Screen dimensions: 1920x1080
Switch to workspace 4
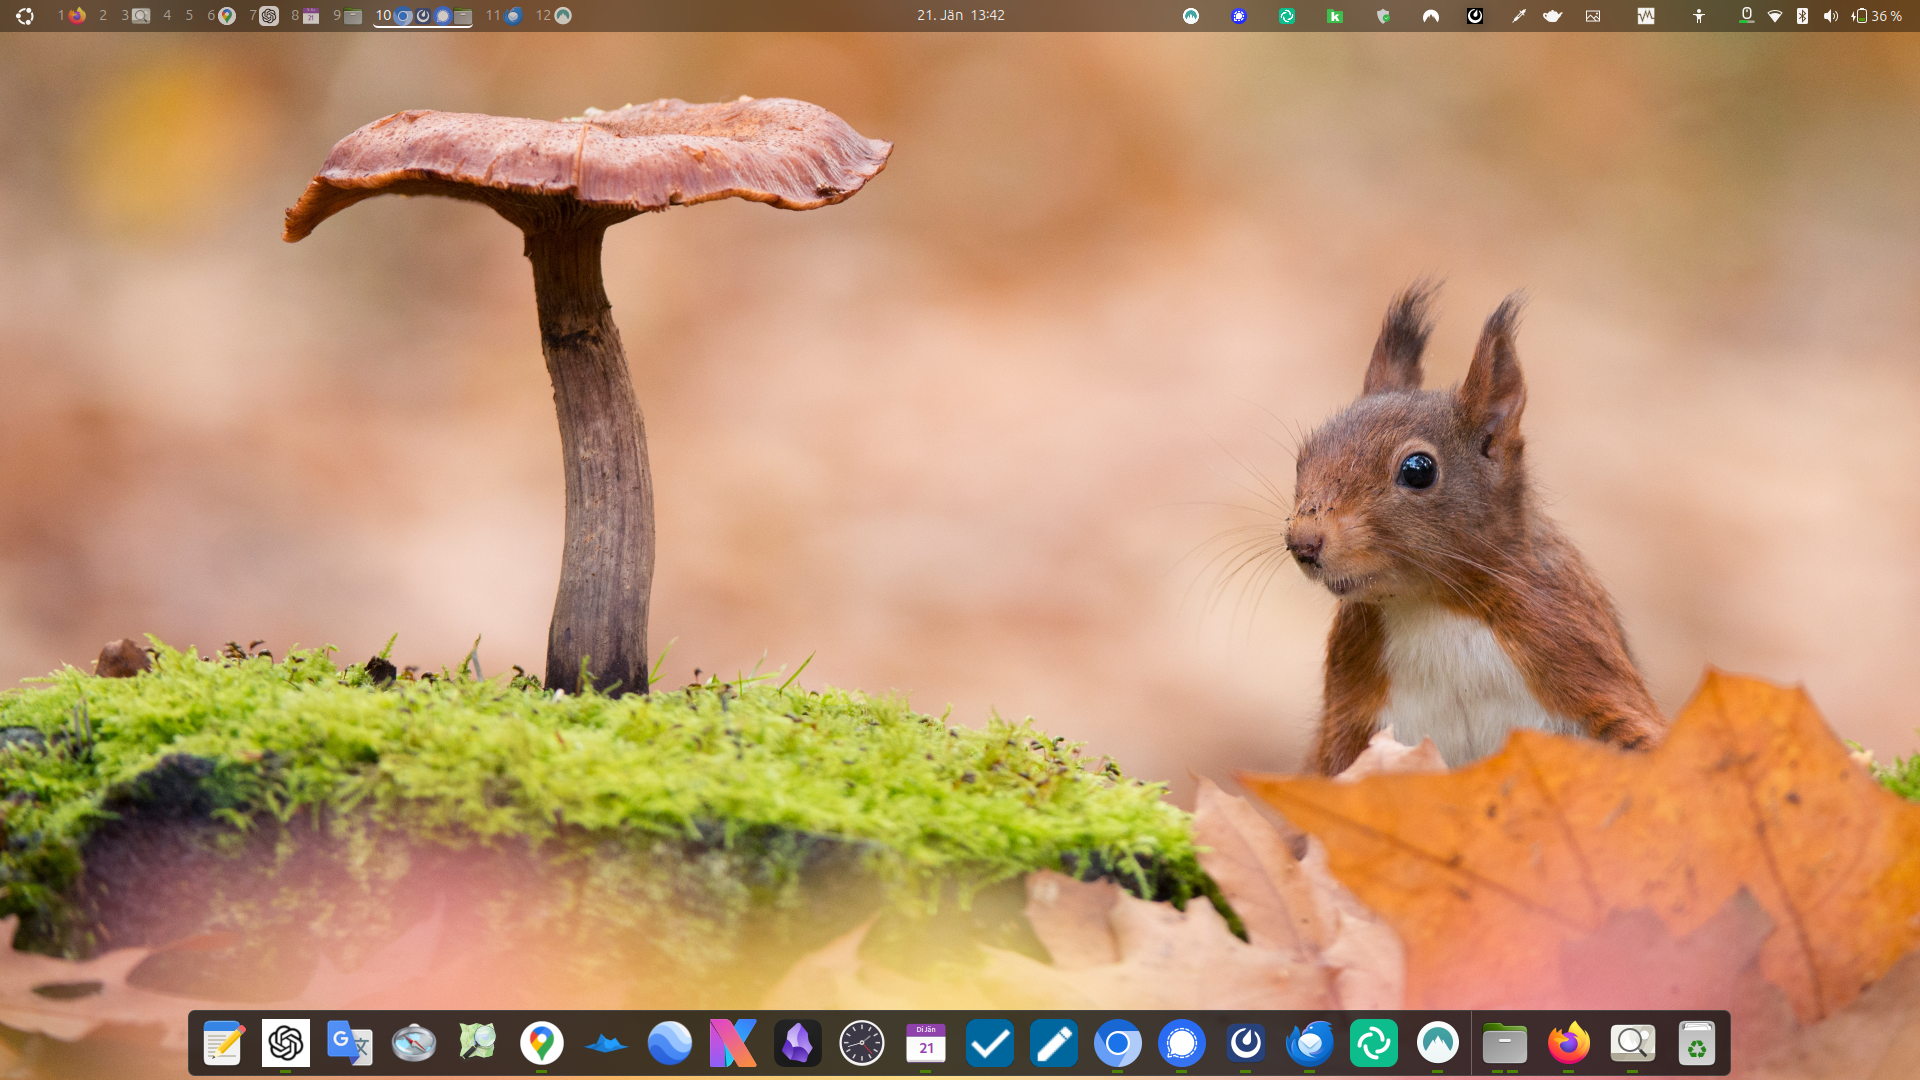tap(167, 16)
